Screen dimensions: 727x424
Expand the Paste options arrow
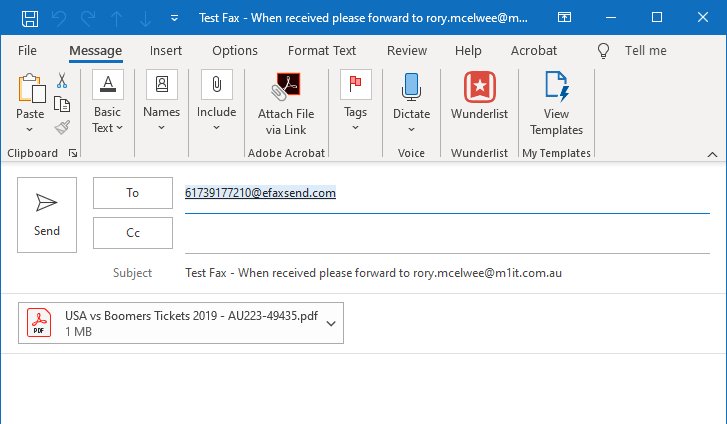tap(30, 129)
